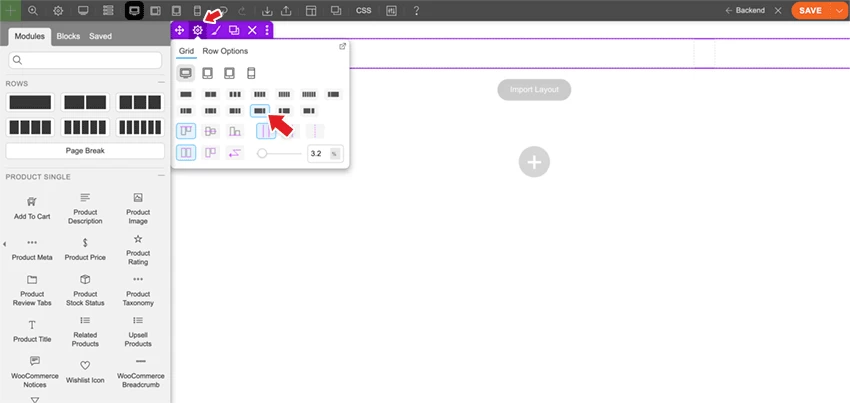Select the Add To Cart module
Viewport: 850px width, 403px height.
tap(32, 208)
